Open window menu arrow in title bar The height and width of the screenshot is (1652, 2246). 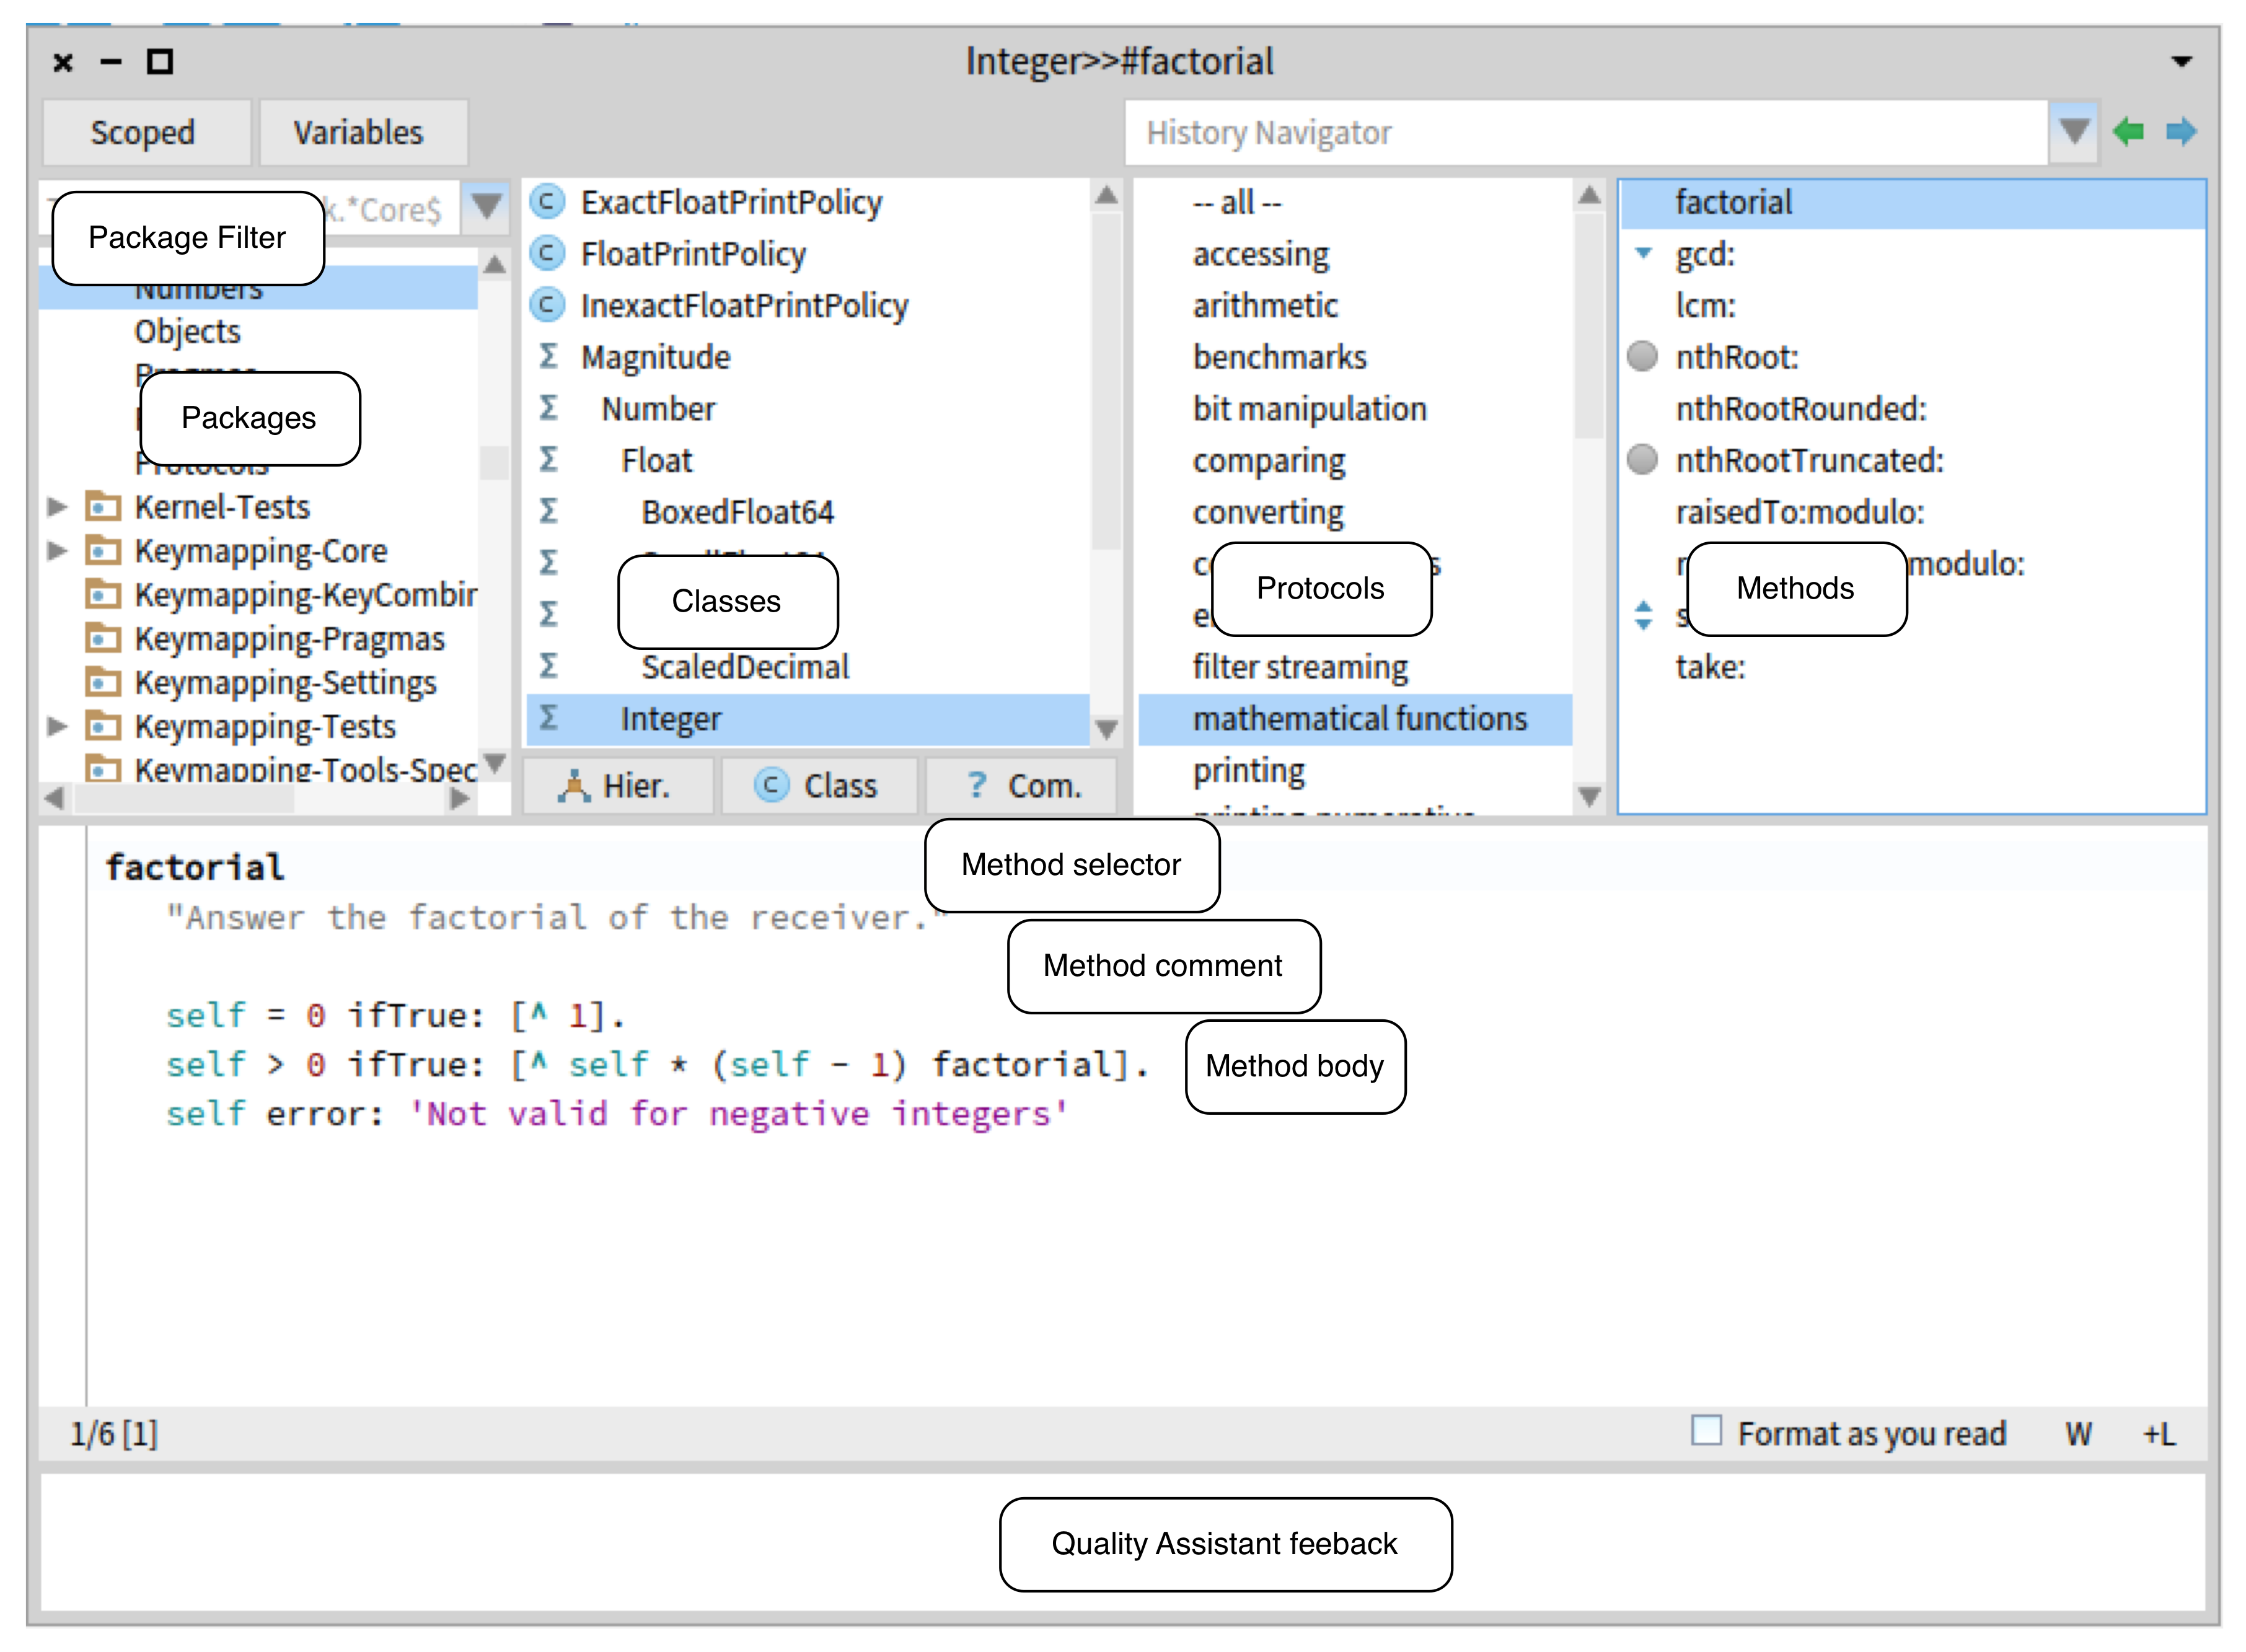coord(2182,62)
